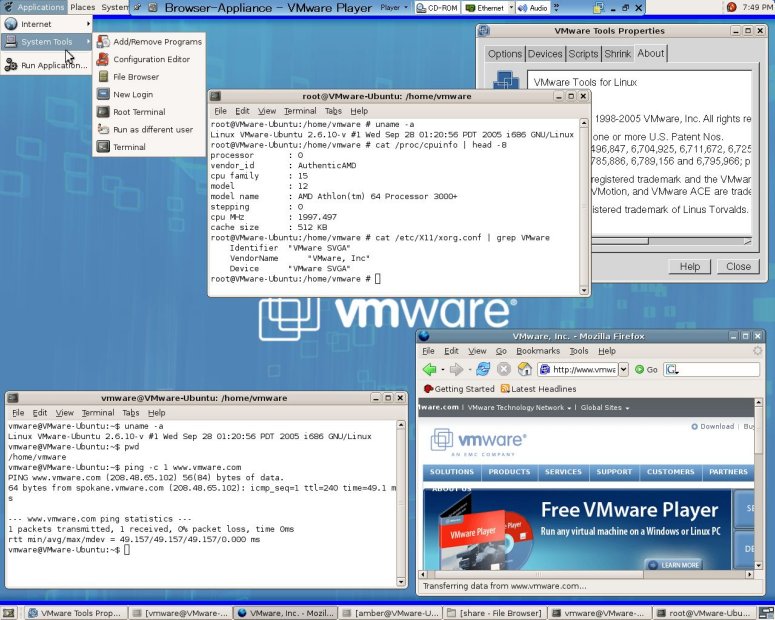This screenshot has height=620, width=775.
Task: Open Global Sites dropdown on VMware page
Action: pos(604,408)
